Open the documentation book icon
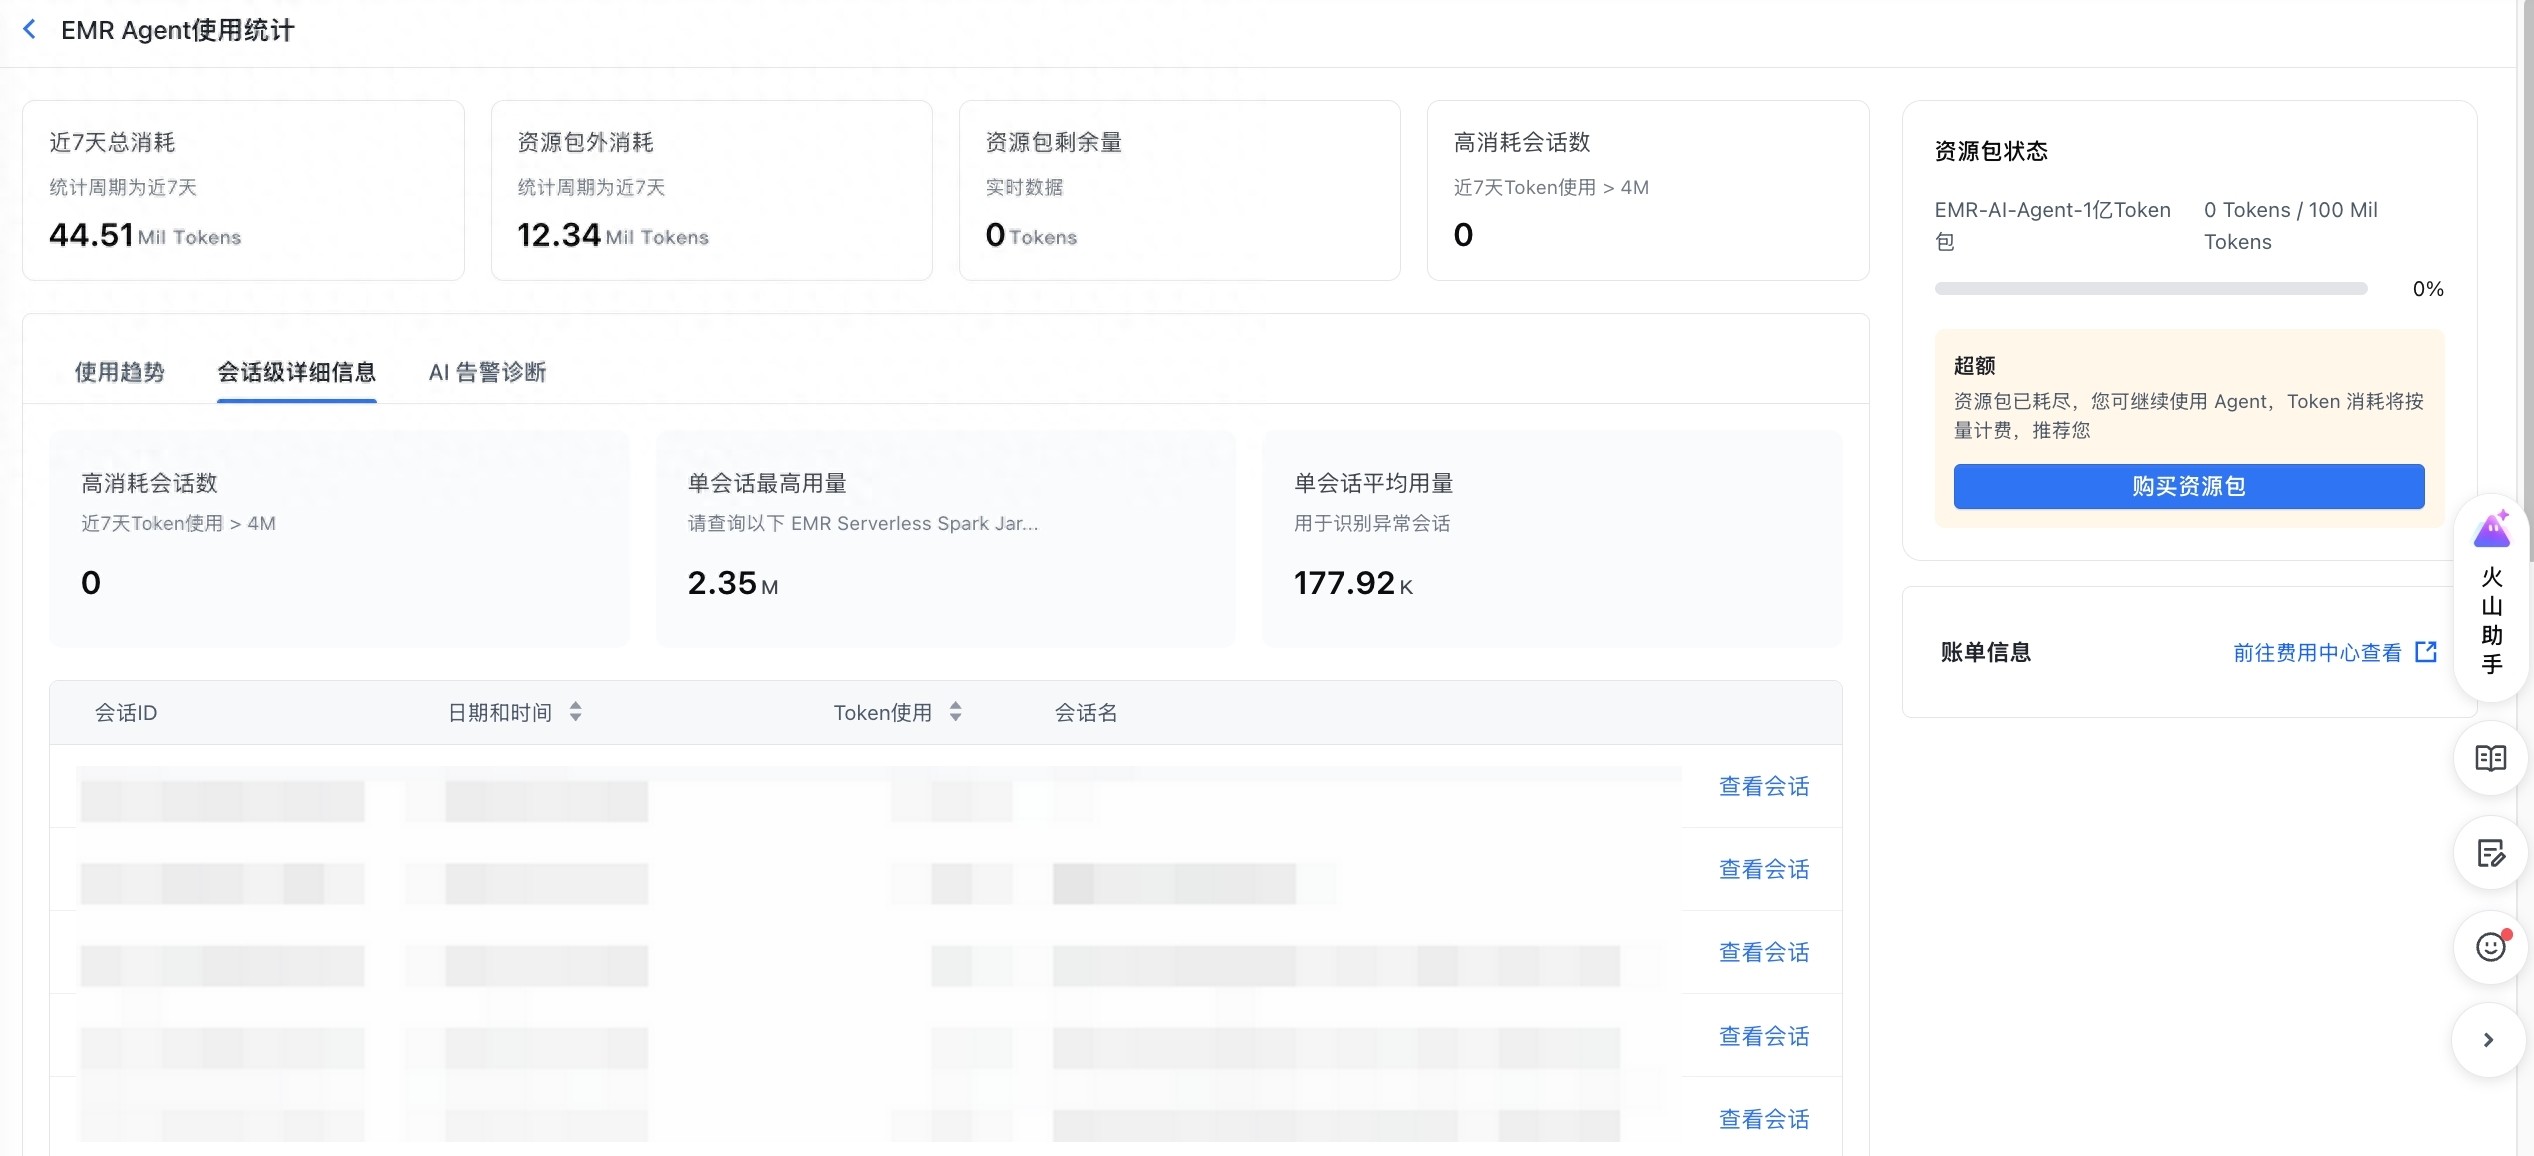The width and height of the screenshot is (2534, 1156). point(2490,758)
